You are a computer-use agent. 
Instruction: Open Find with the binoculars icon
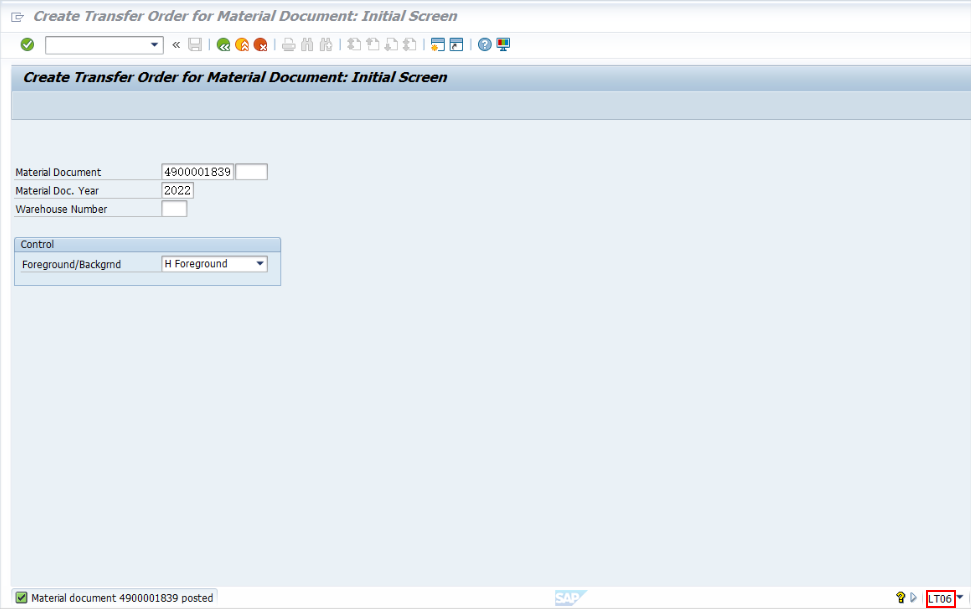[x=308, y=44]
